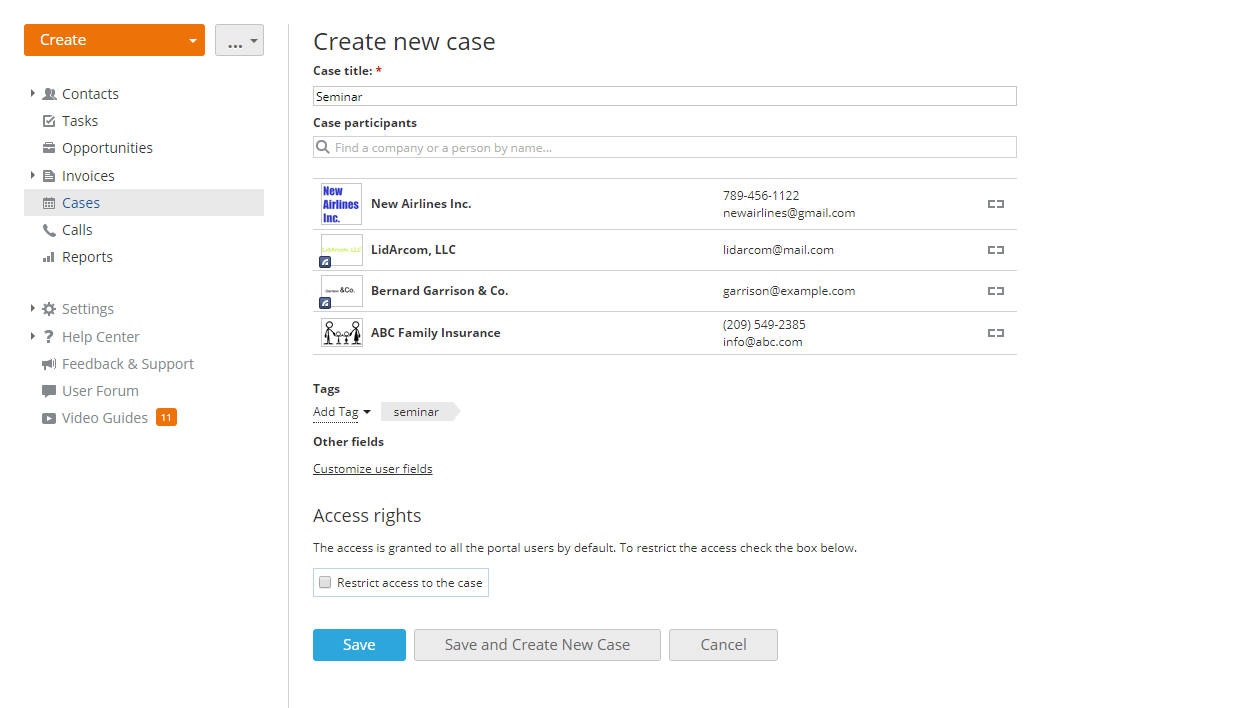This screenshot has height=708, width=1240.
Task: Open the Customize user fields link
Action: click(x=372, y=468)
